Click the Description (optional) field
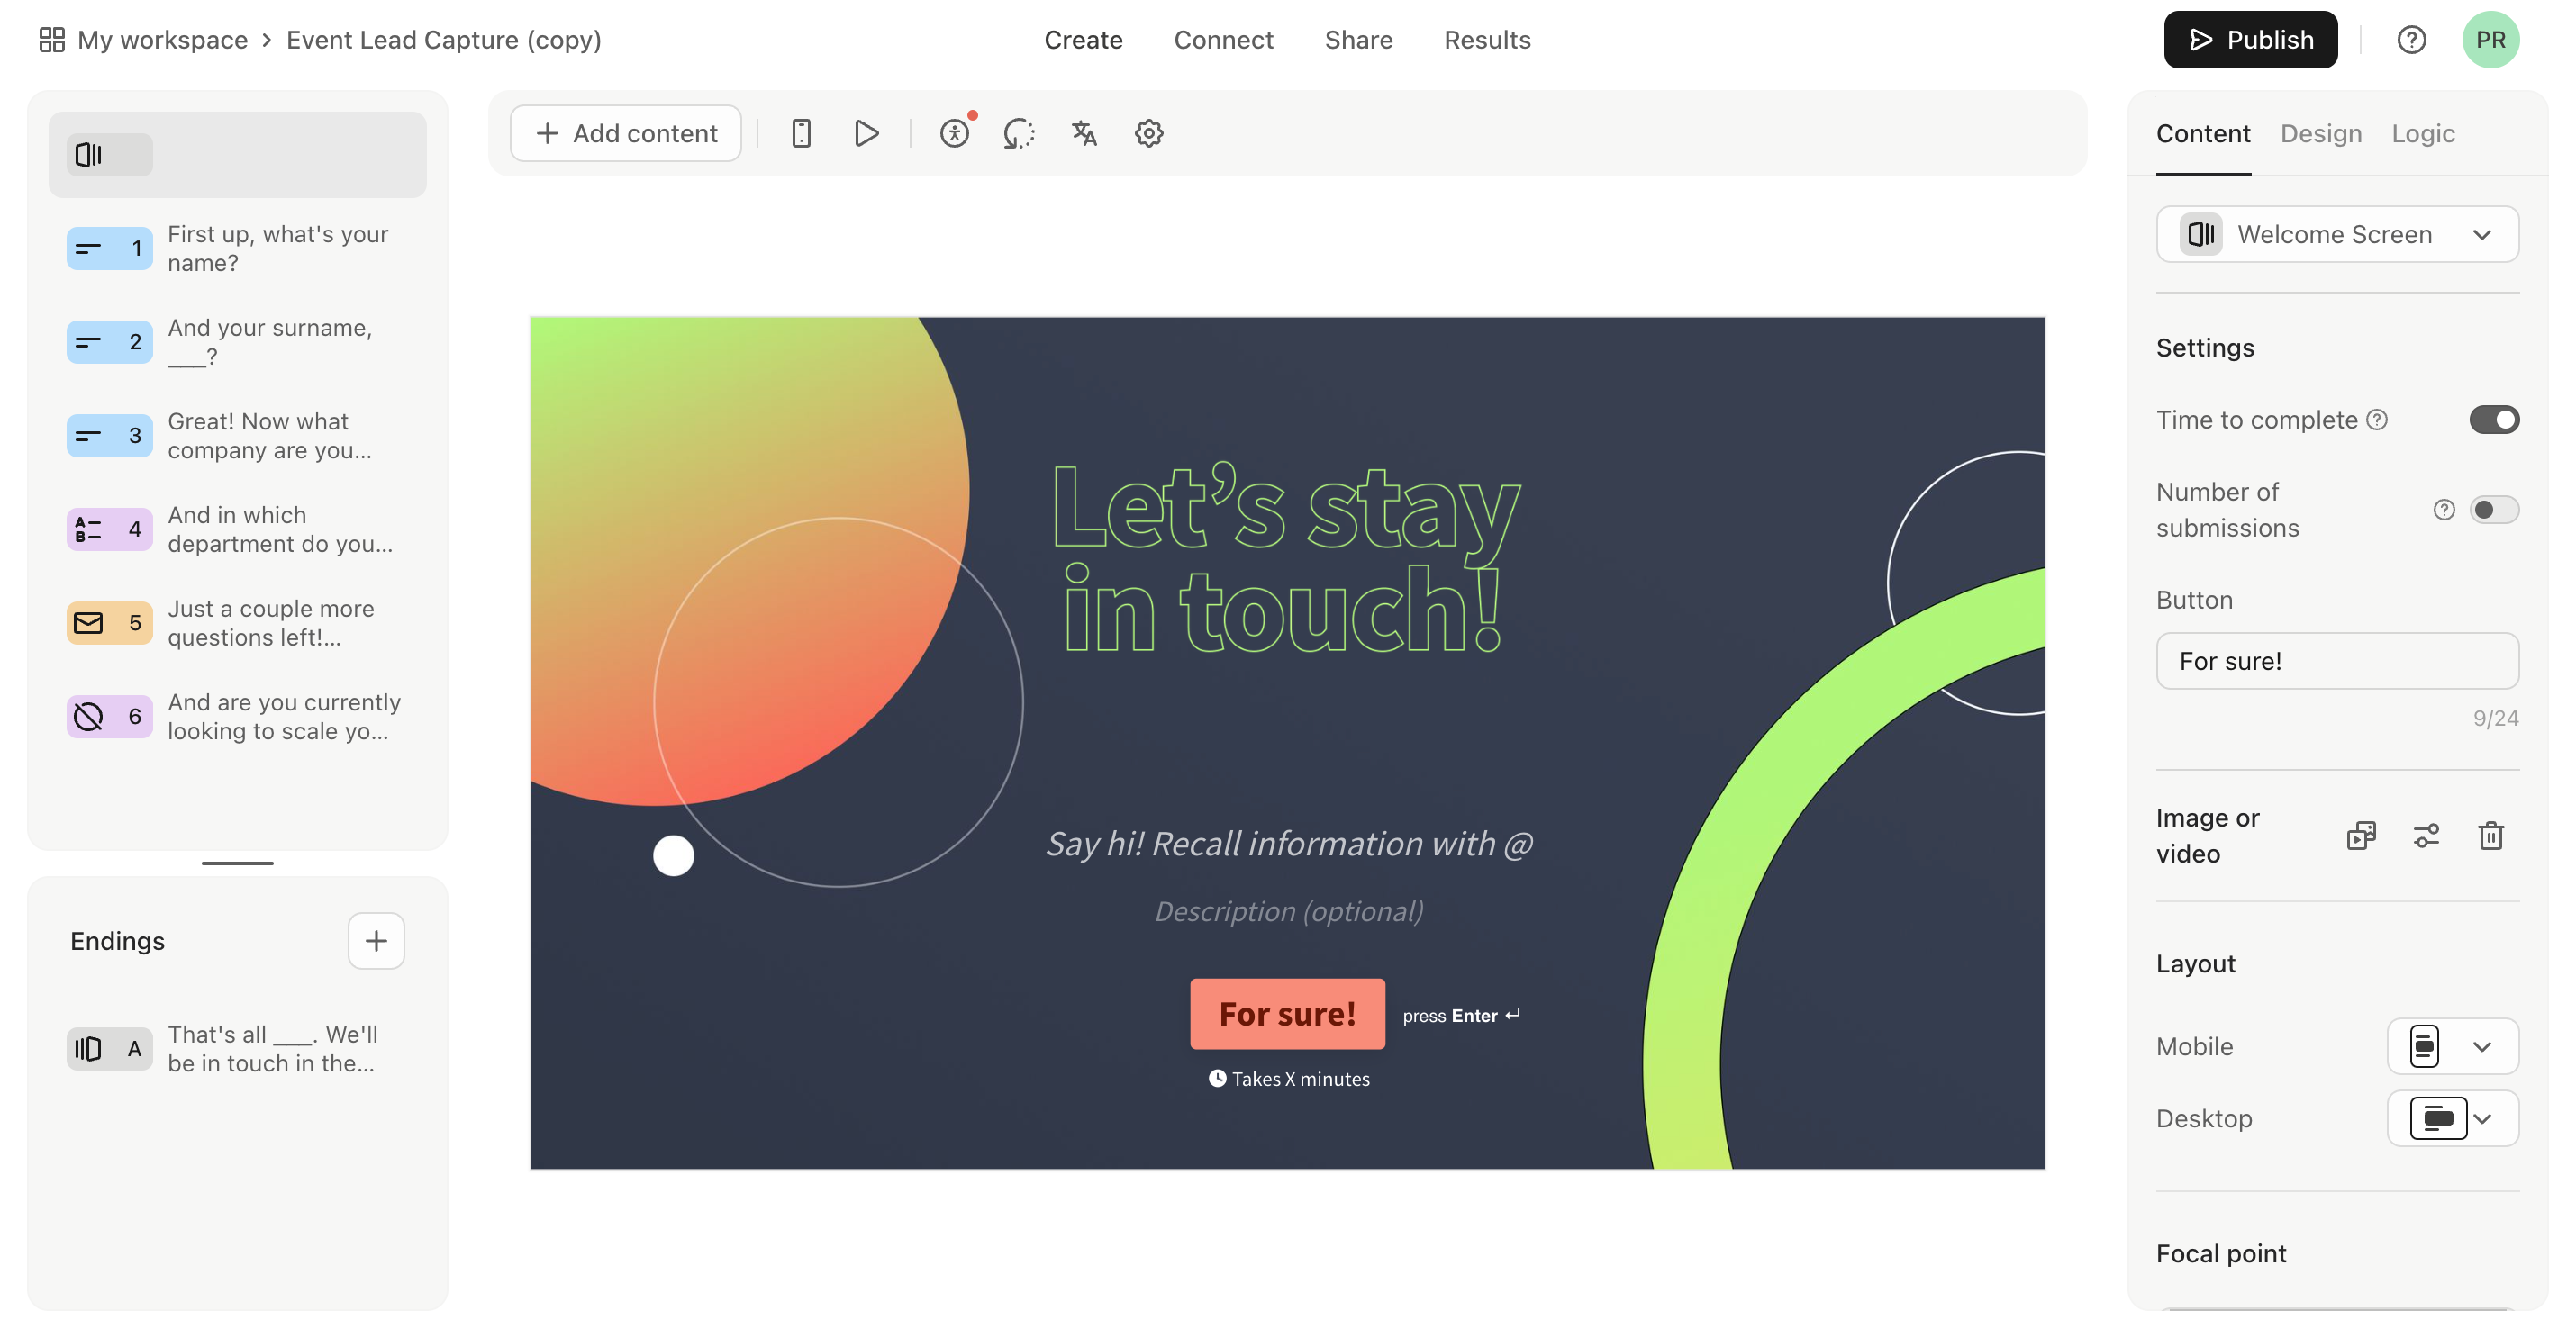This screenshot has width=2576, height=1320. click(x=1289, y=911)
